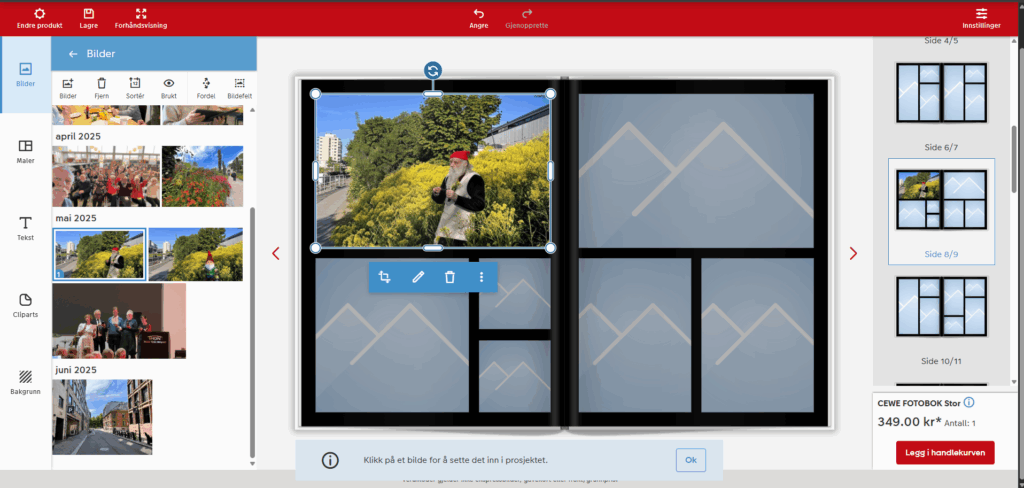Undo with the Angre button
This screenshot has height=488, width=1024.
(x=479, y=18)
